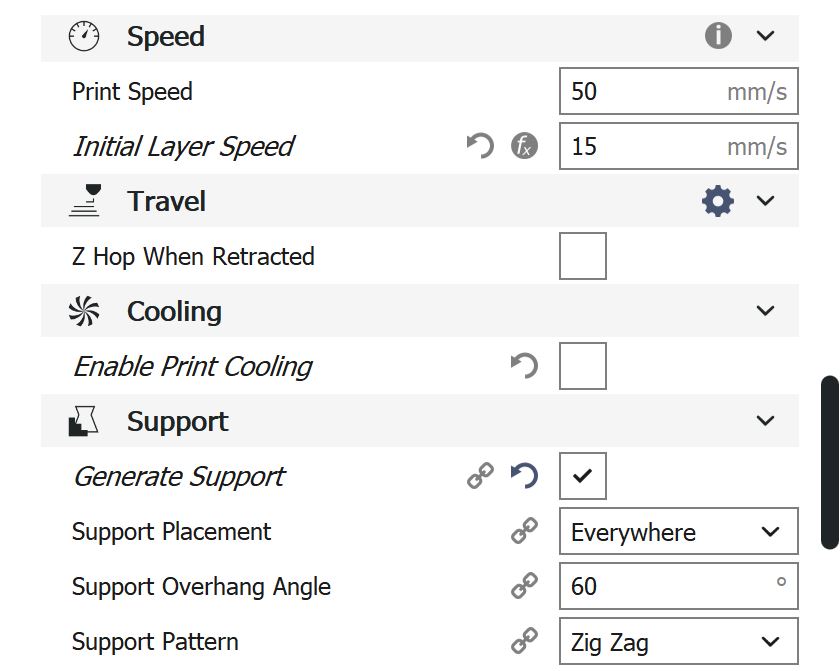Collapse the Support section header
Viewport: 840px width, 671px height.
click(x=766, y=421)
